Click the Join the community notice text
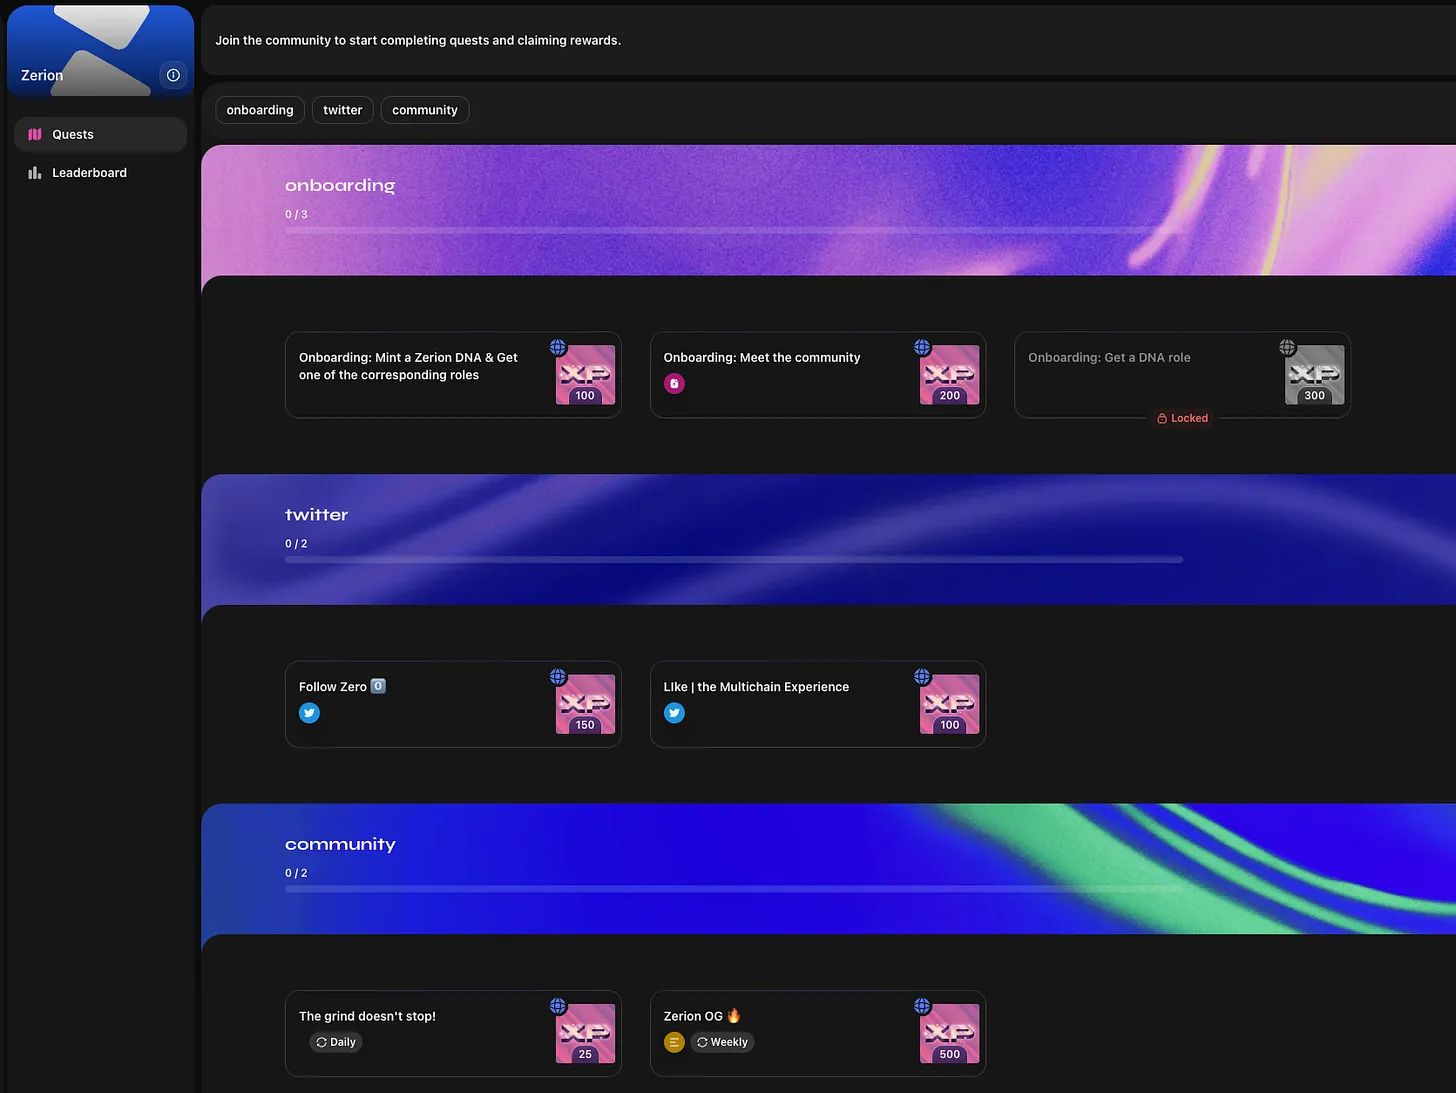 click(x=418, y=41)
